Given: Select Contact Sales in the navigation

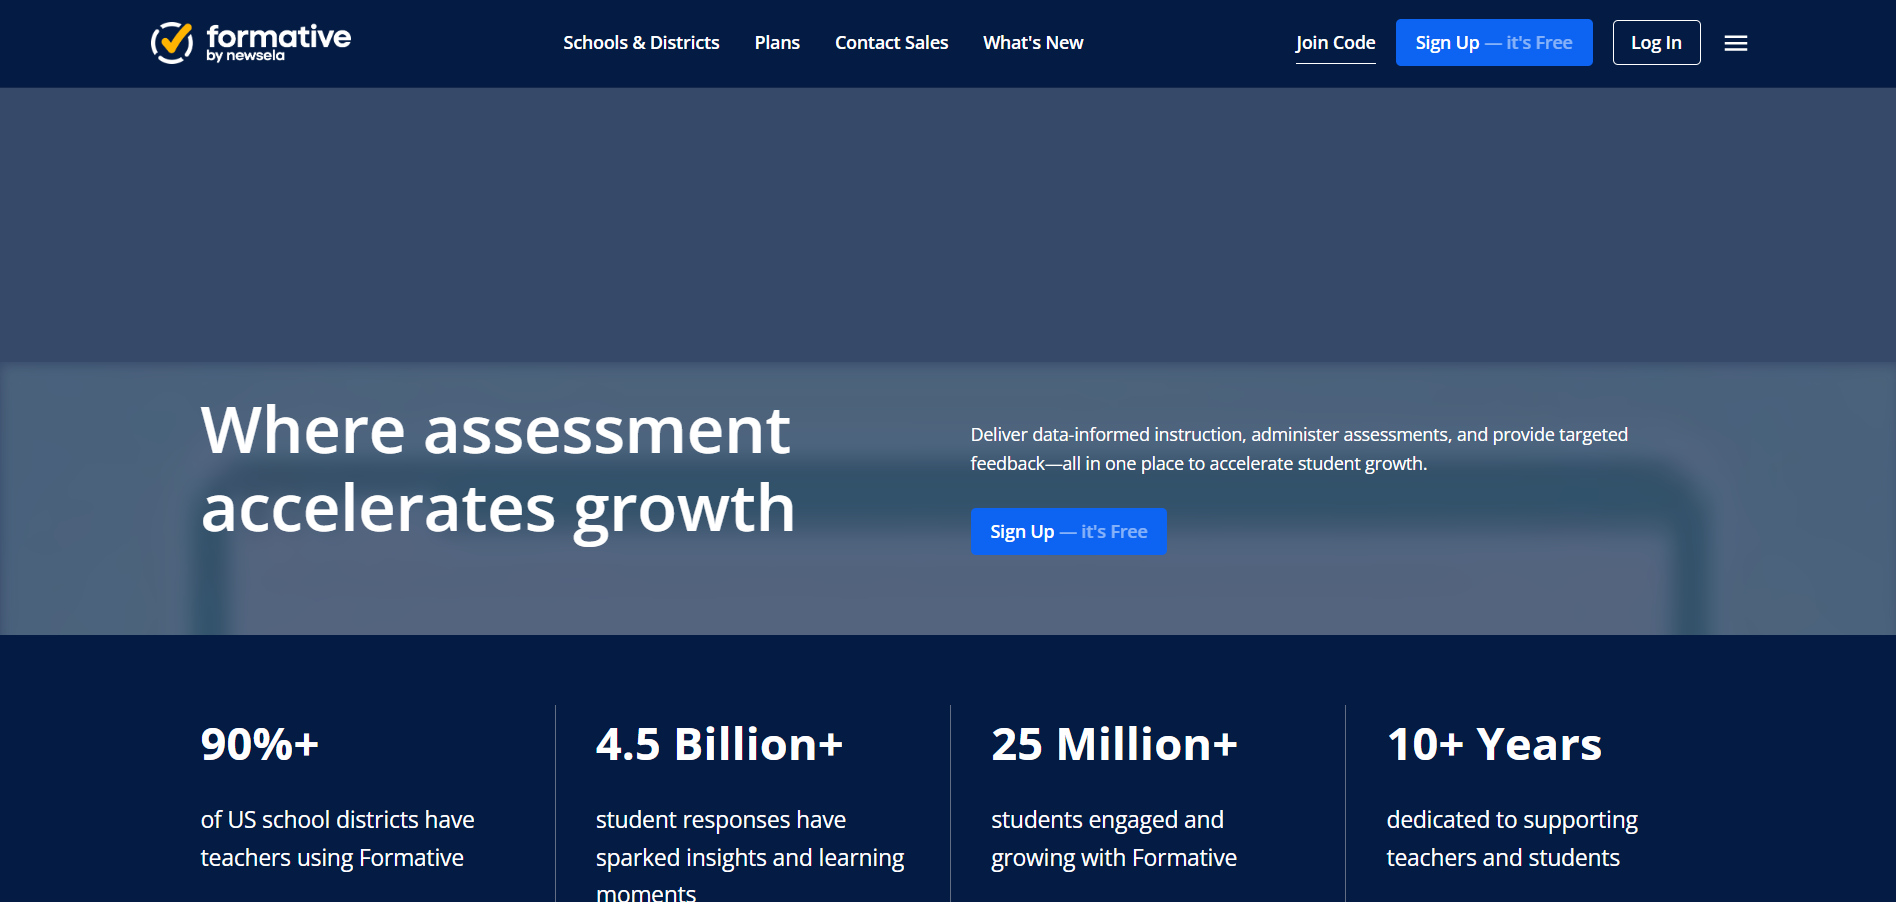Looking at the screenshot, I should click(x=891, y=43).
